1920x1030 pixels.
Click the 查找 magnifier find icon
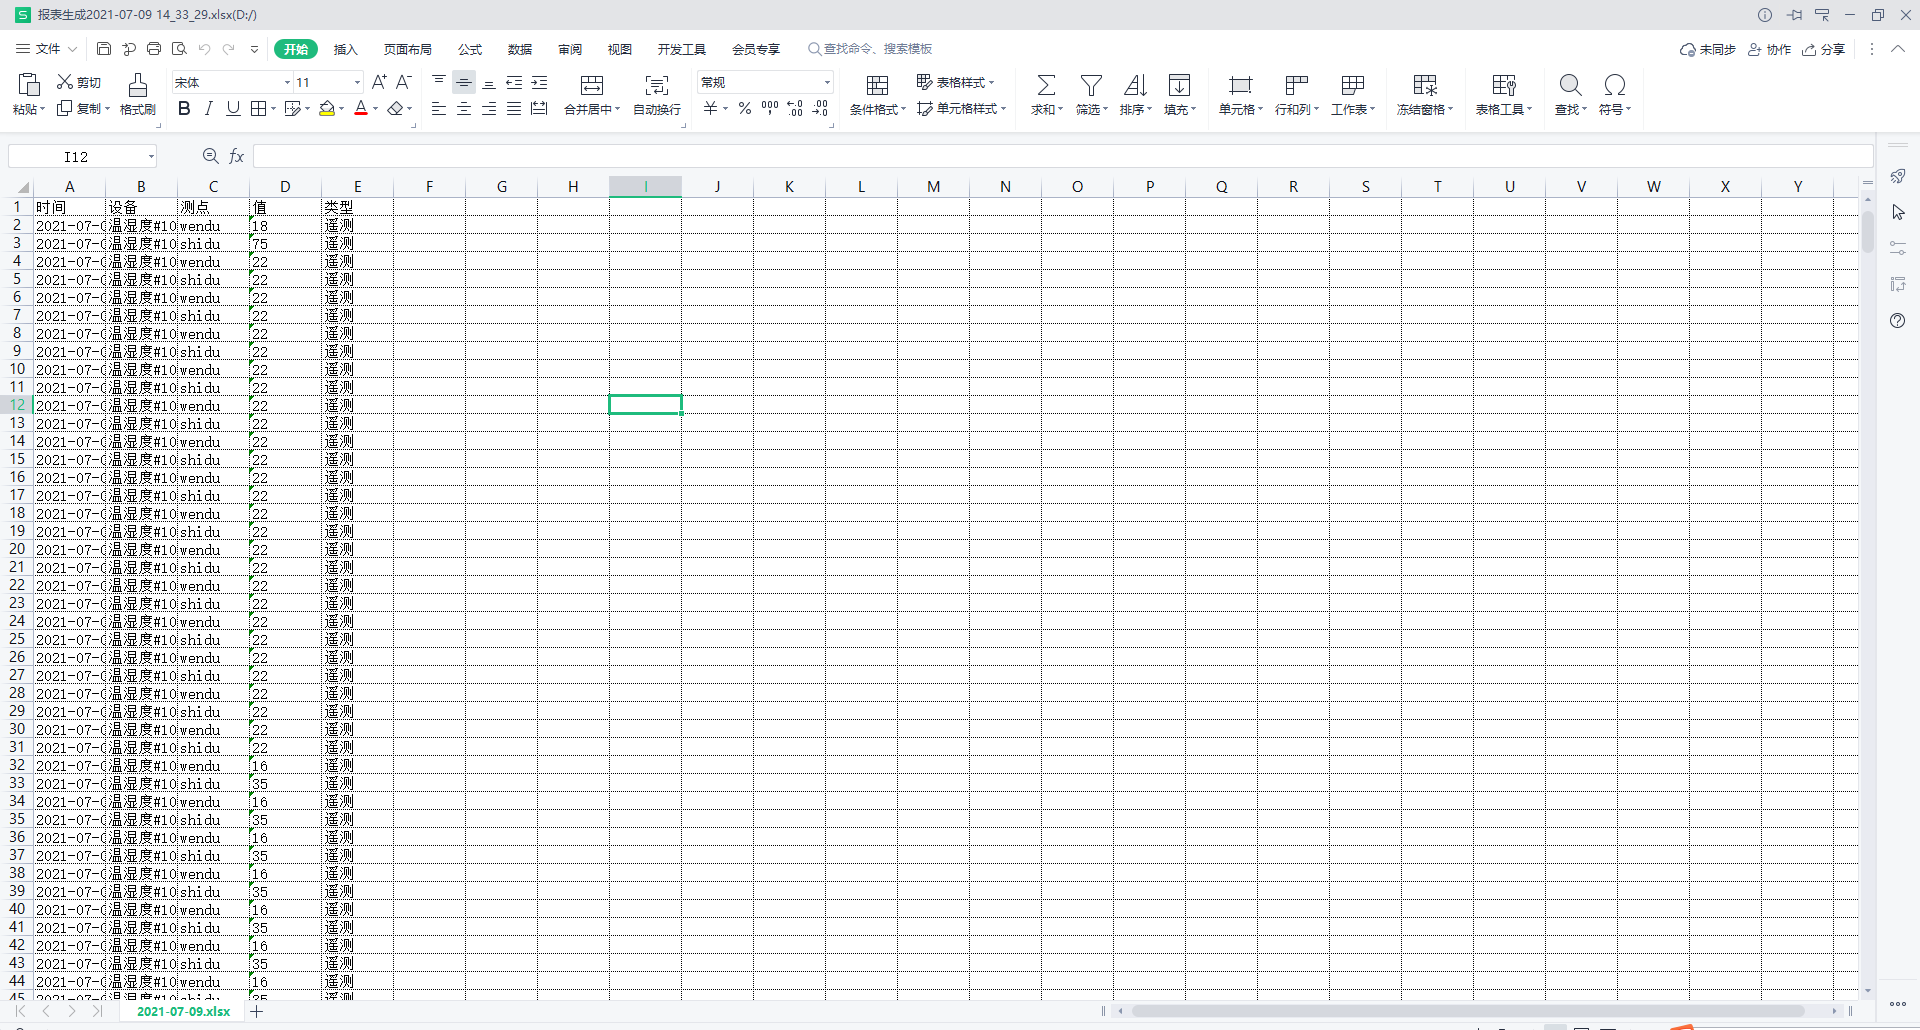(x=1570, y=85)
